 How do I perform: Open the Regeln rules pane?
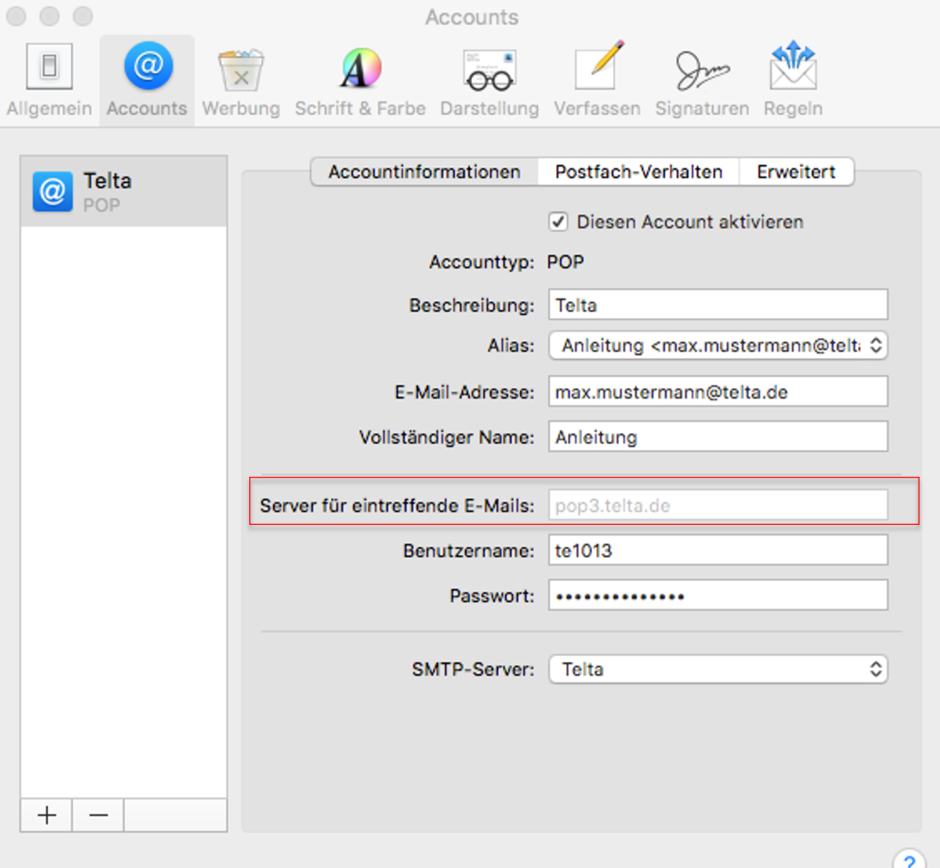pyautogui.click(x=793, y=80)
